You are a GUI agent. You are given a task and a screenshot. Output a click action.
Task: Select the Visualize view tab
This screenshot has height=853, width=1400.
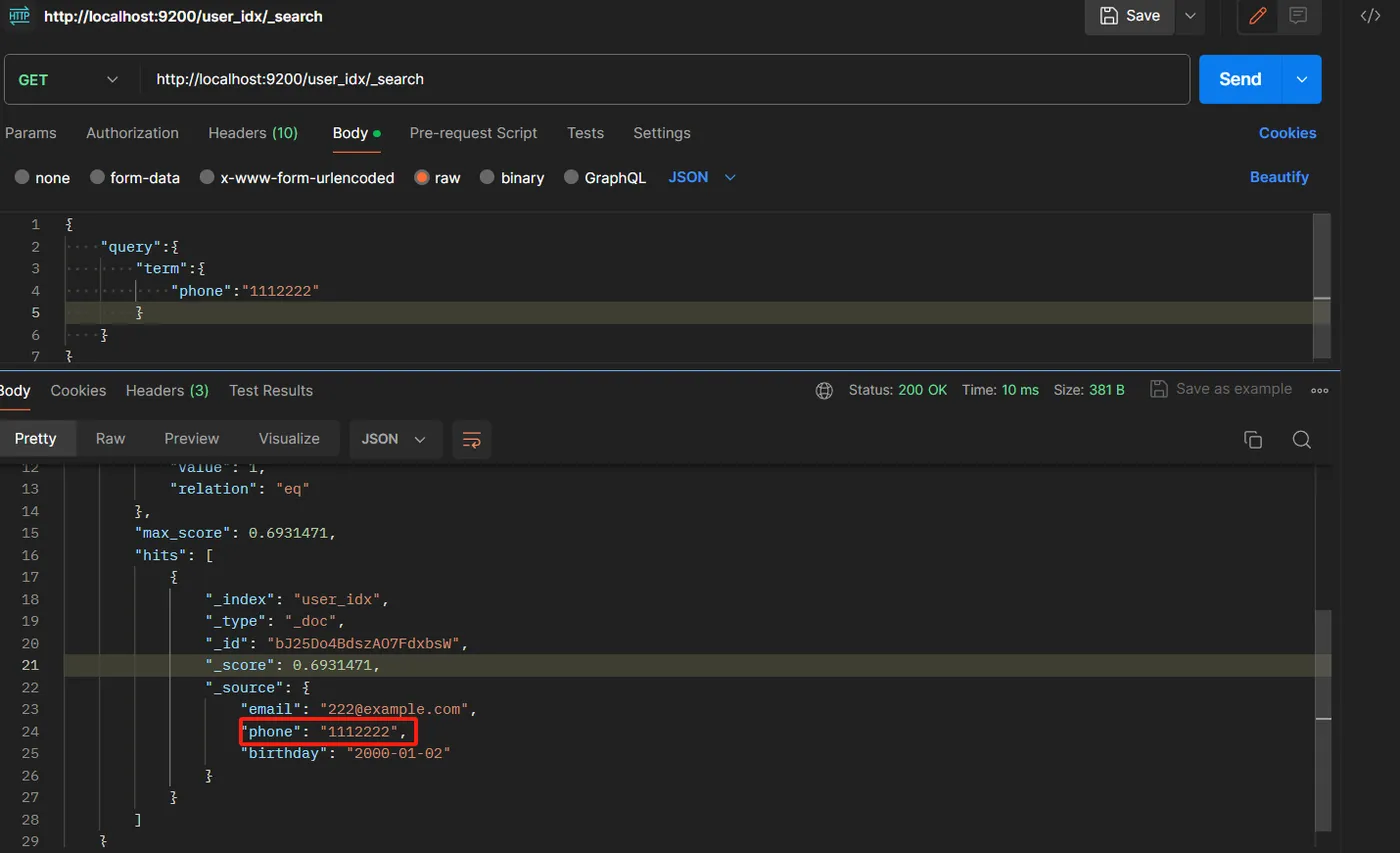pyautogui.click(x=289, y=439)
